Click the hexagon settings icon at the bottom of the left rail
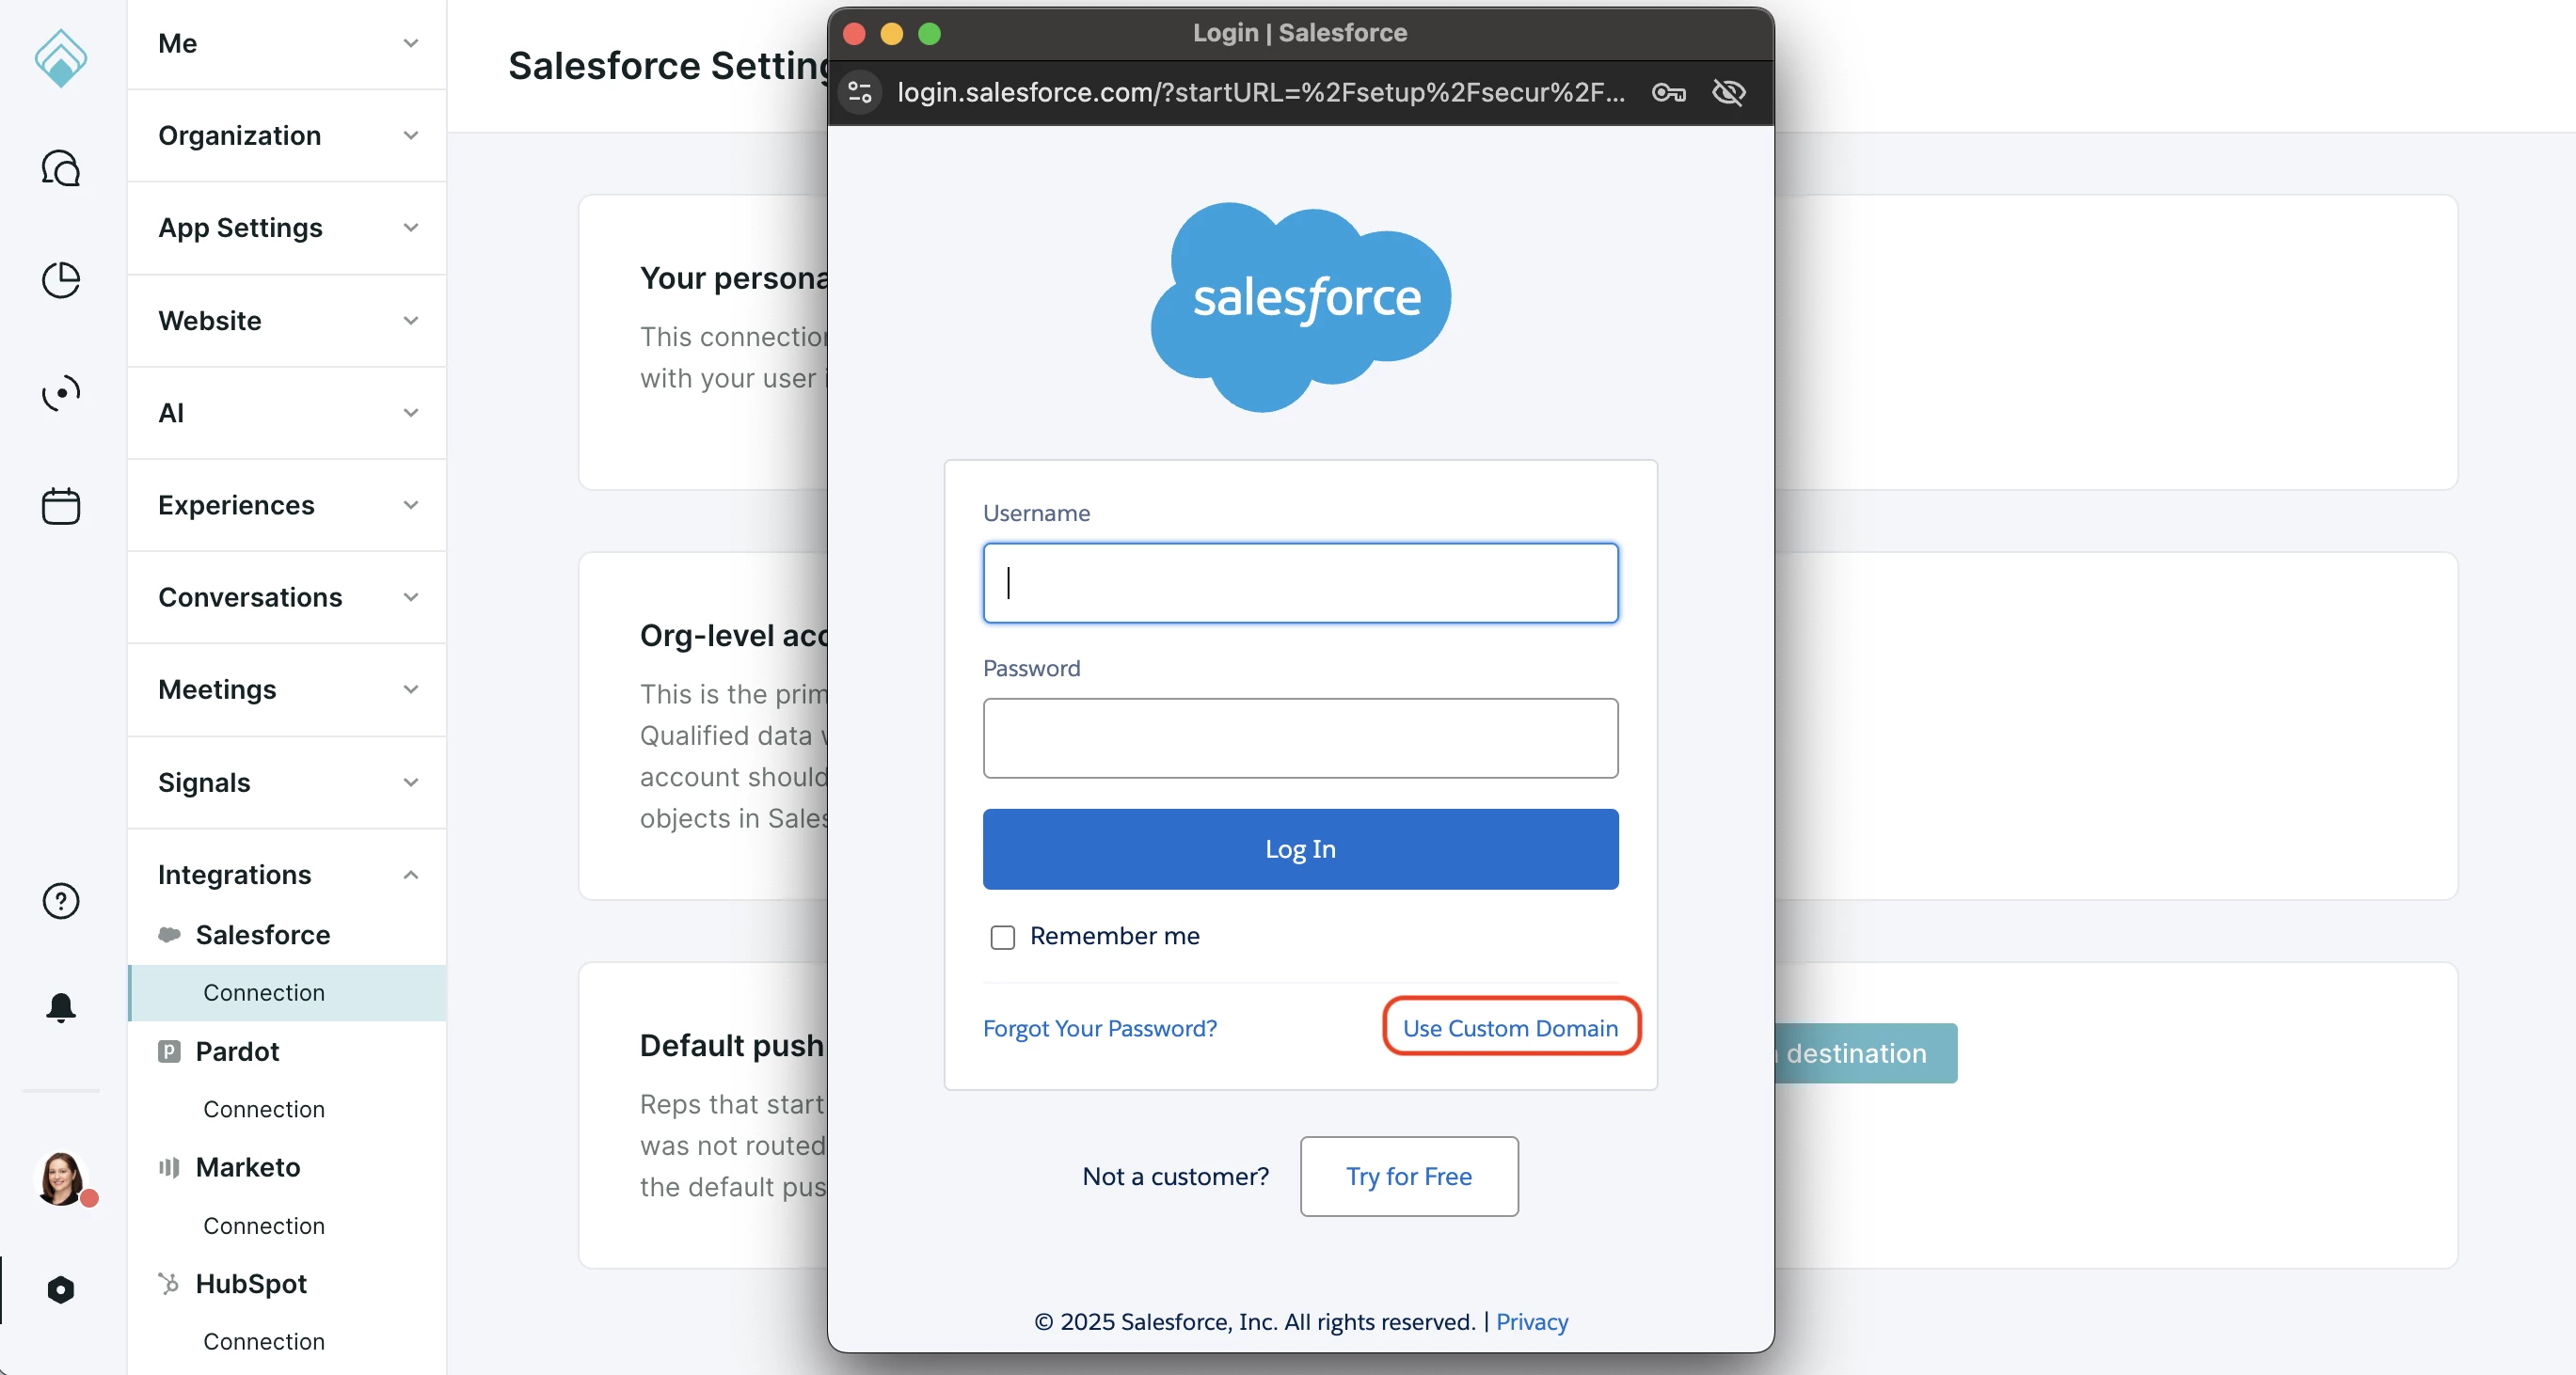The image size is (2576, 1375). [x=60, y=1290]
